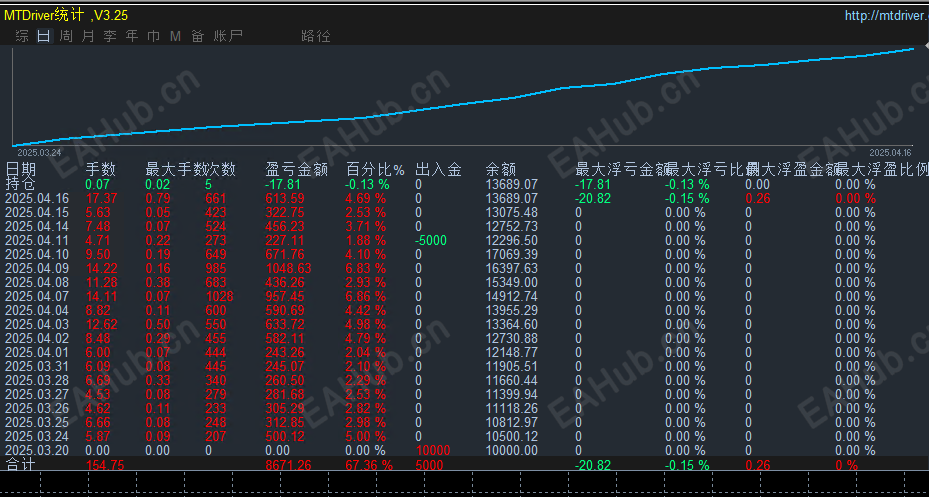Viewport: 929px width, 497px height.
Task: Open the 周 weekly tab
Action: pyautogui.click(x=66, y=37)
